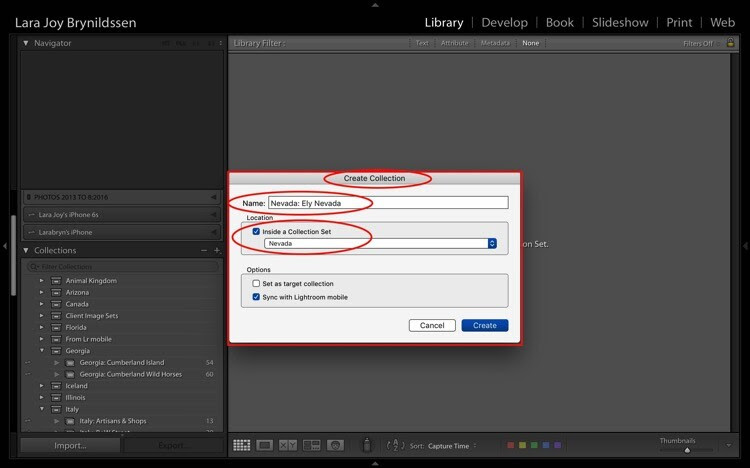
Task: Show top panel with top edge arrow
Action: 375,5
